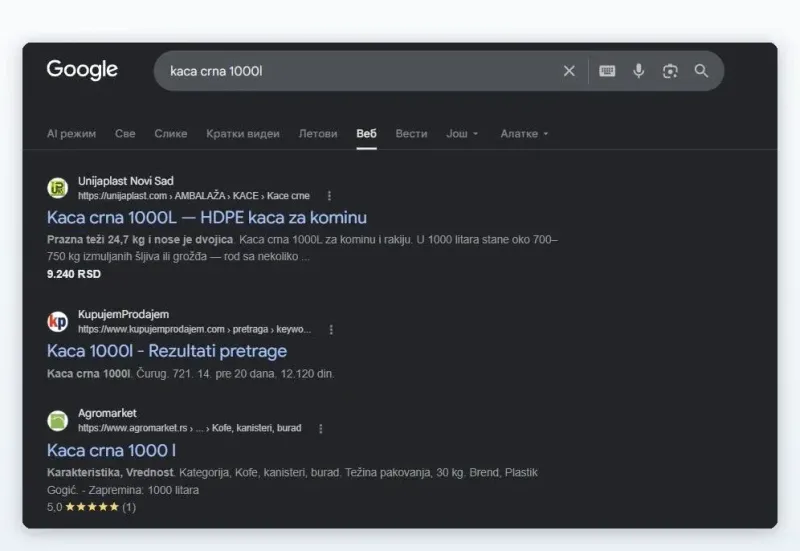This screenshot has height=551, width=800.
Task: Open the Вести tab
Action: (x=411, y=134)
